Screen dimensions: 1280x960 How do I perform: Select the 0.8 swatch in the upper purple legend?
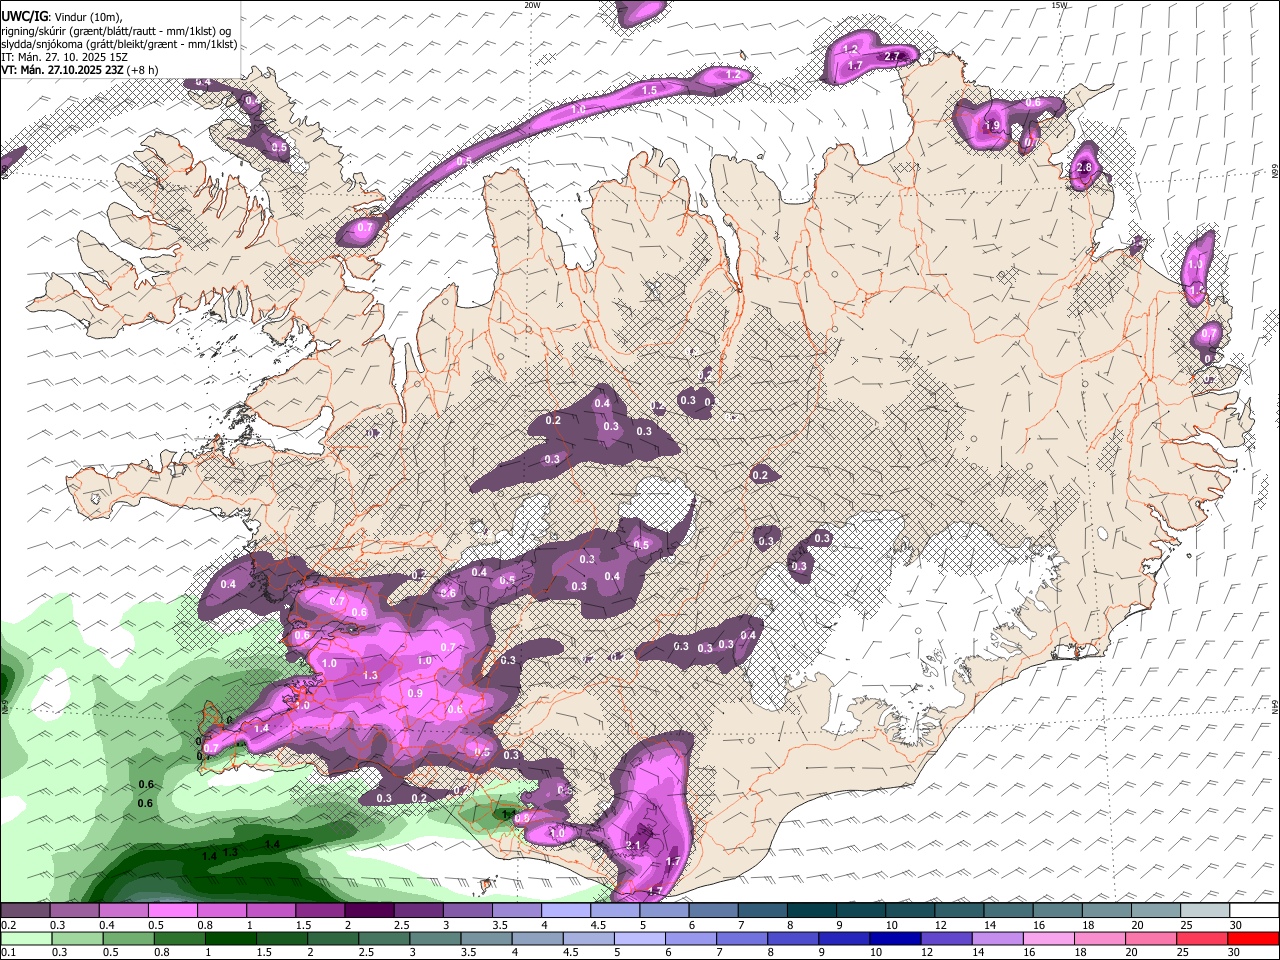coord(222,911)
